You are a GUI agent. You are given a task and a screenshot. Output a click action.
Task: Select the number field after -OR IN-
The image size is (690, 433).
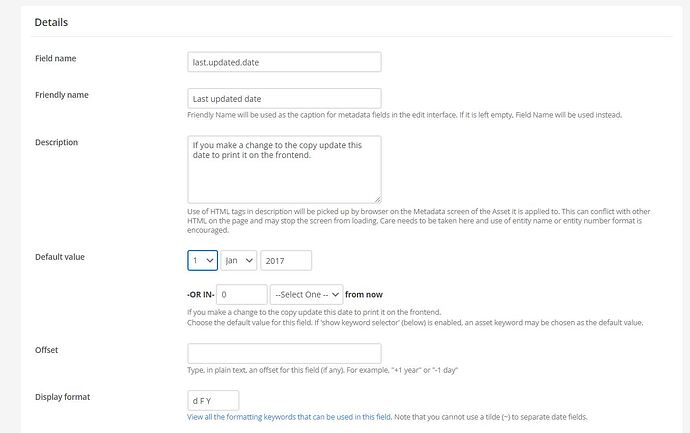[x=241, y=295]
